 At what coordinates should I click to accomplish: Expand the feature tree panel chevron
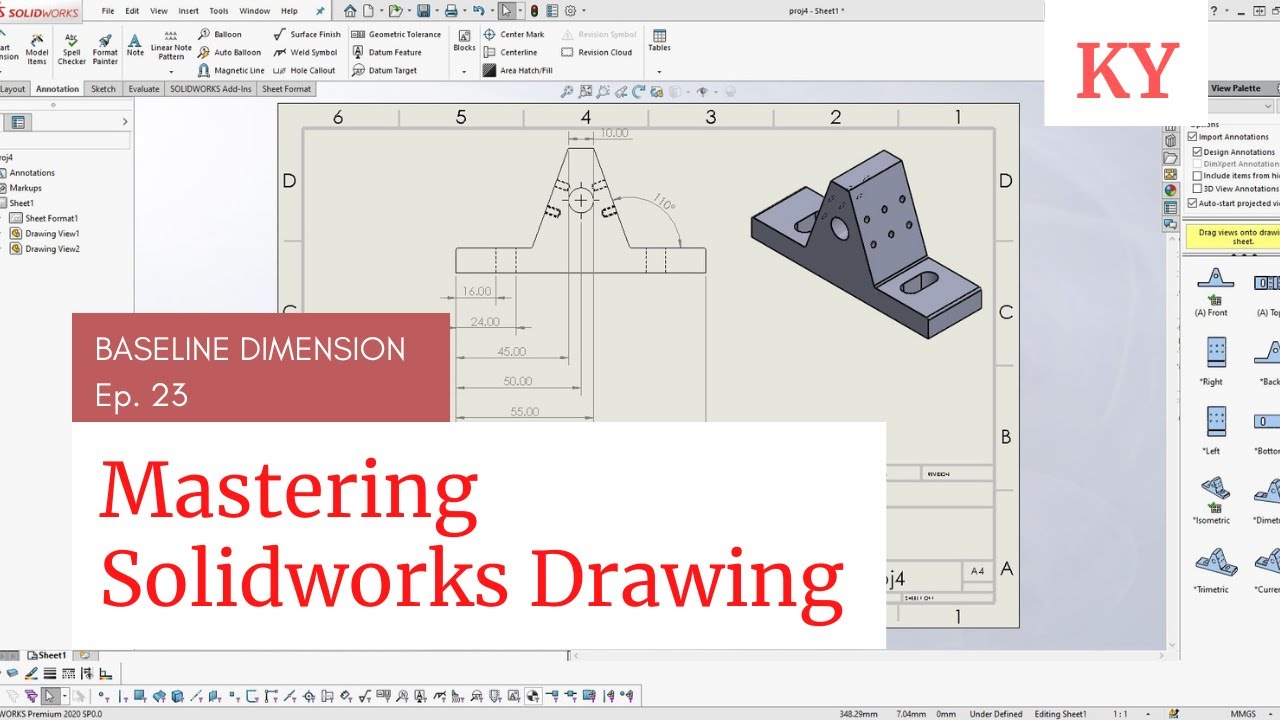pos(125,122)
